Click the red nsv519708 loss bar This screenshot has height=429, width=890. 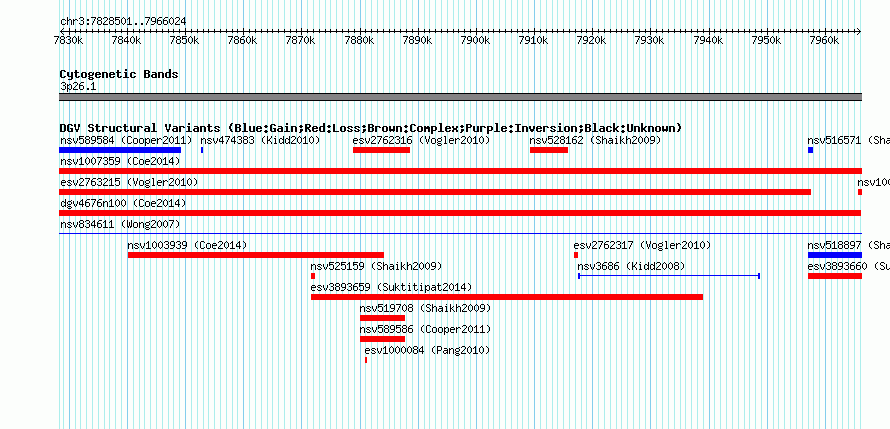(x=383, y=318)
